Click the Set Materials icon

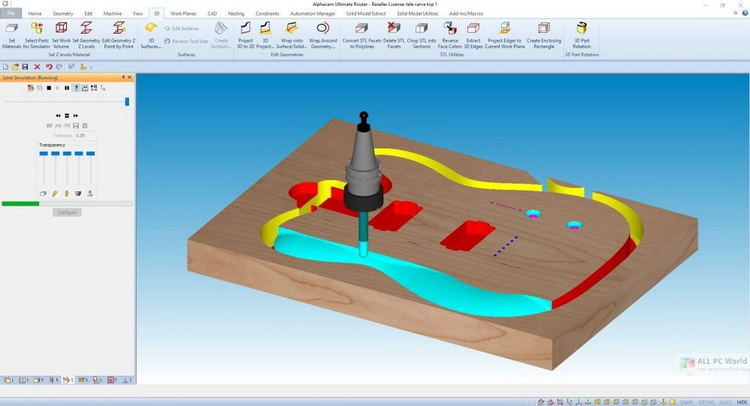(x=13, y=29)
